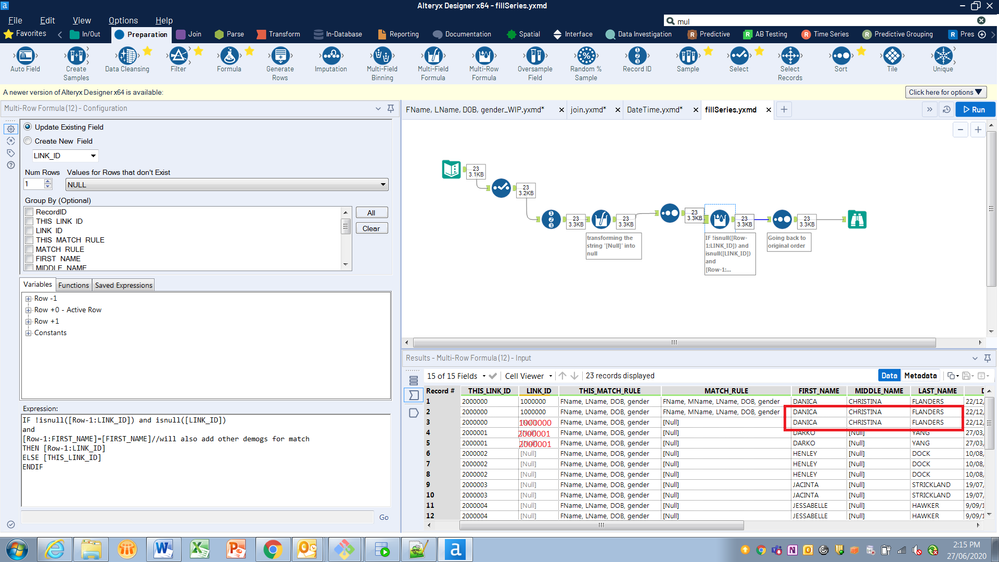Click the Browse node on canvas
The width and height of the screenshot is (999, 562).
[x=857, y=220]
